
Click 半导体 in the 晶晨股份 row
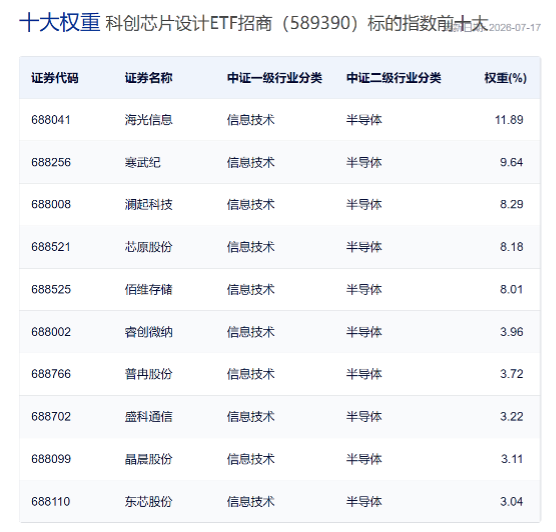[x=364, y=459]
